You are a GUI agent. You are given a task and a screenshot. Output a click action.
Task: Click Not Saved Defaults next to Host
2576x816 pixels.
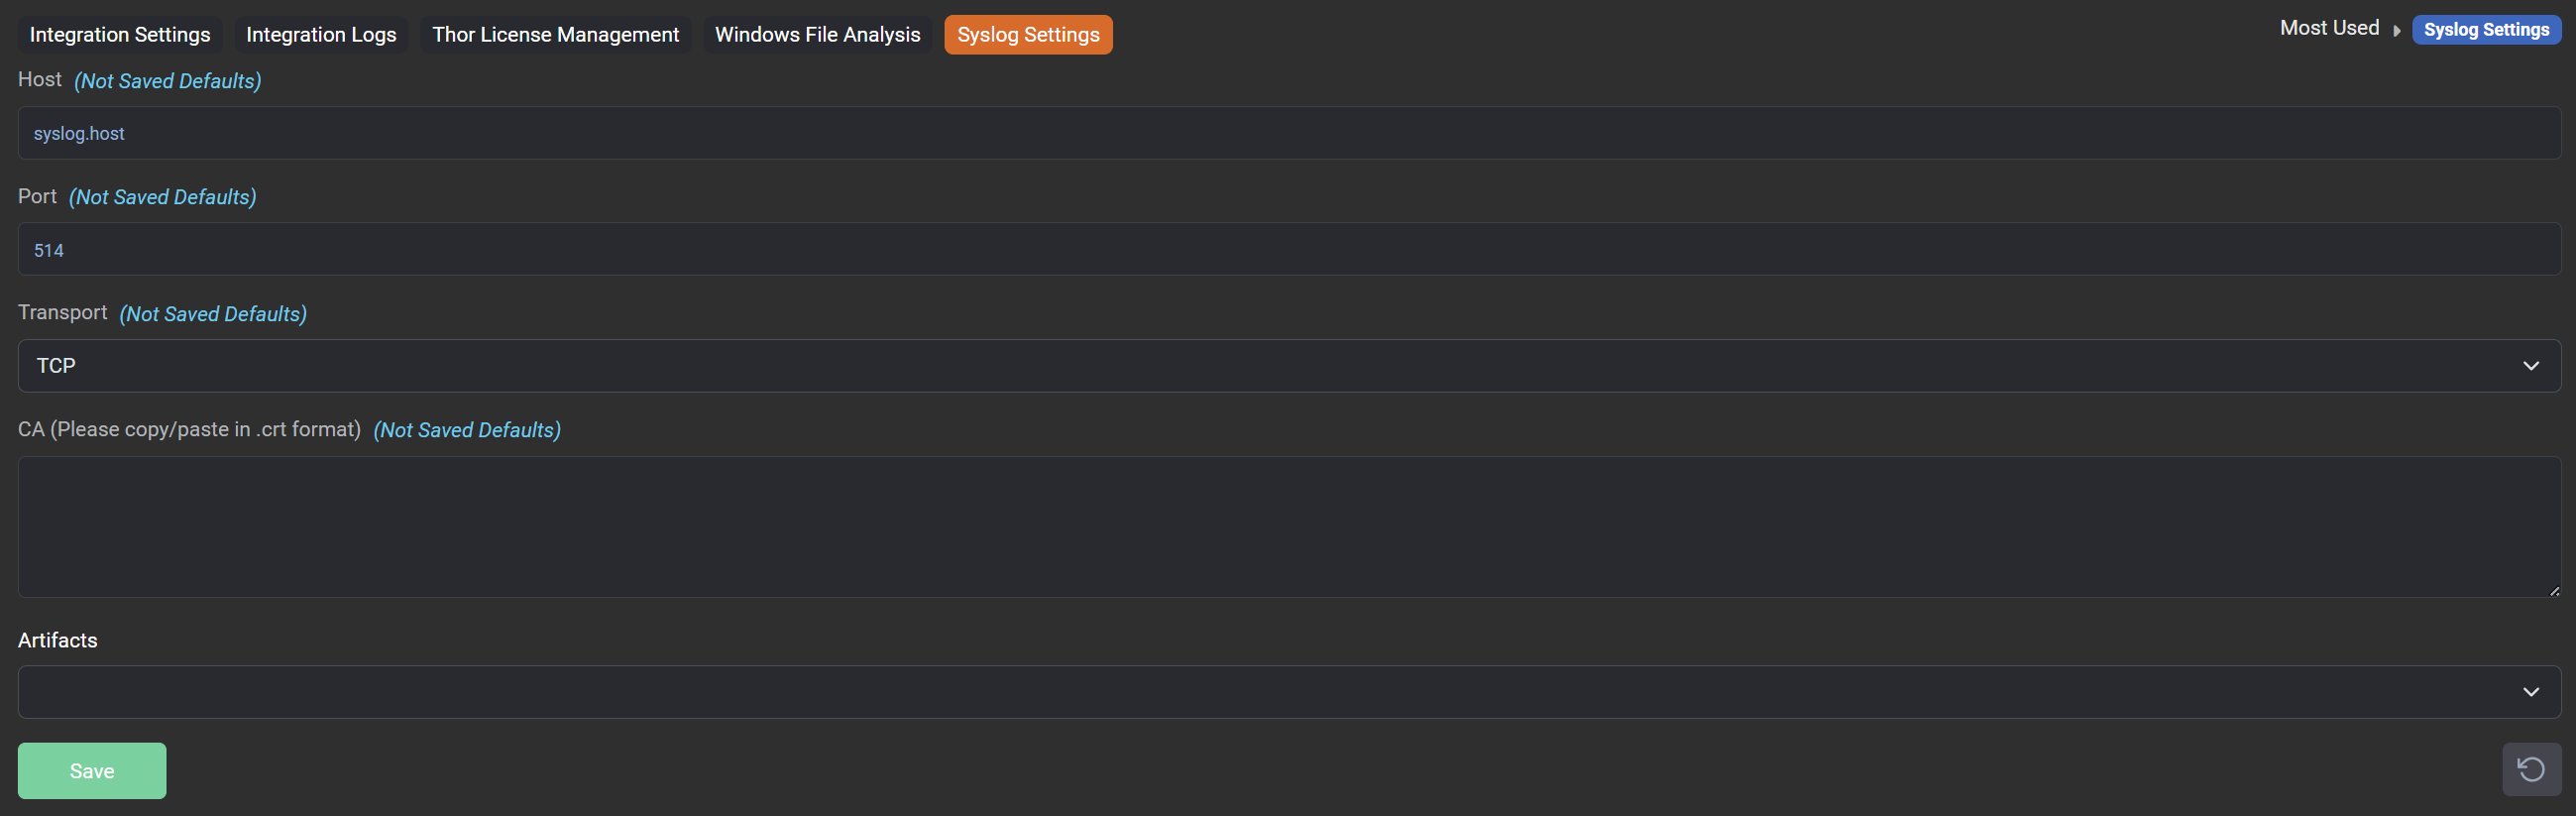(168, 81)
